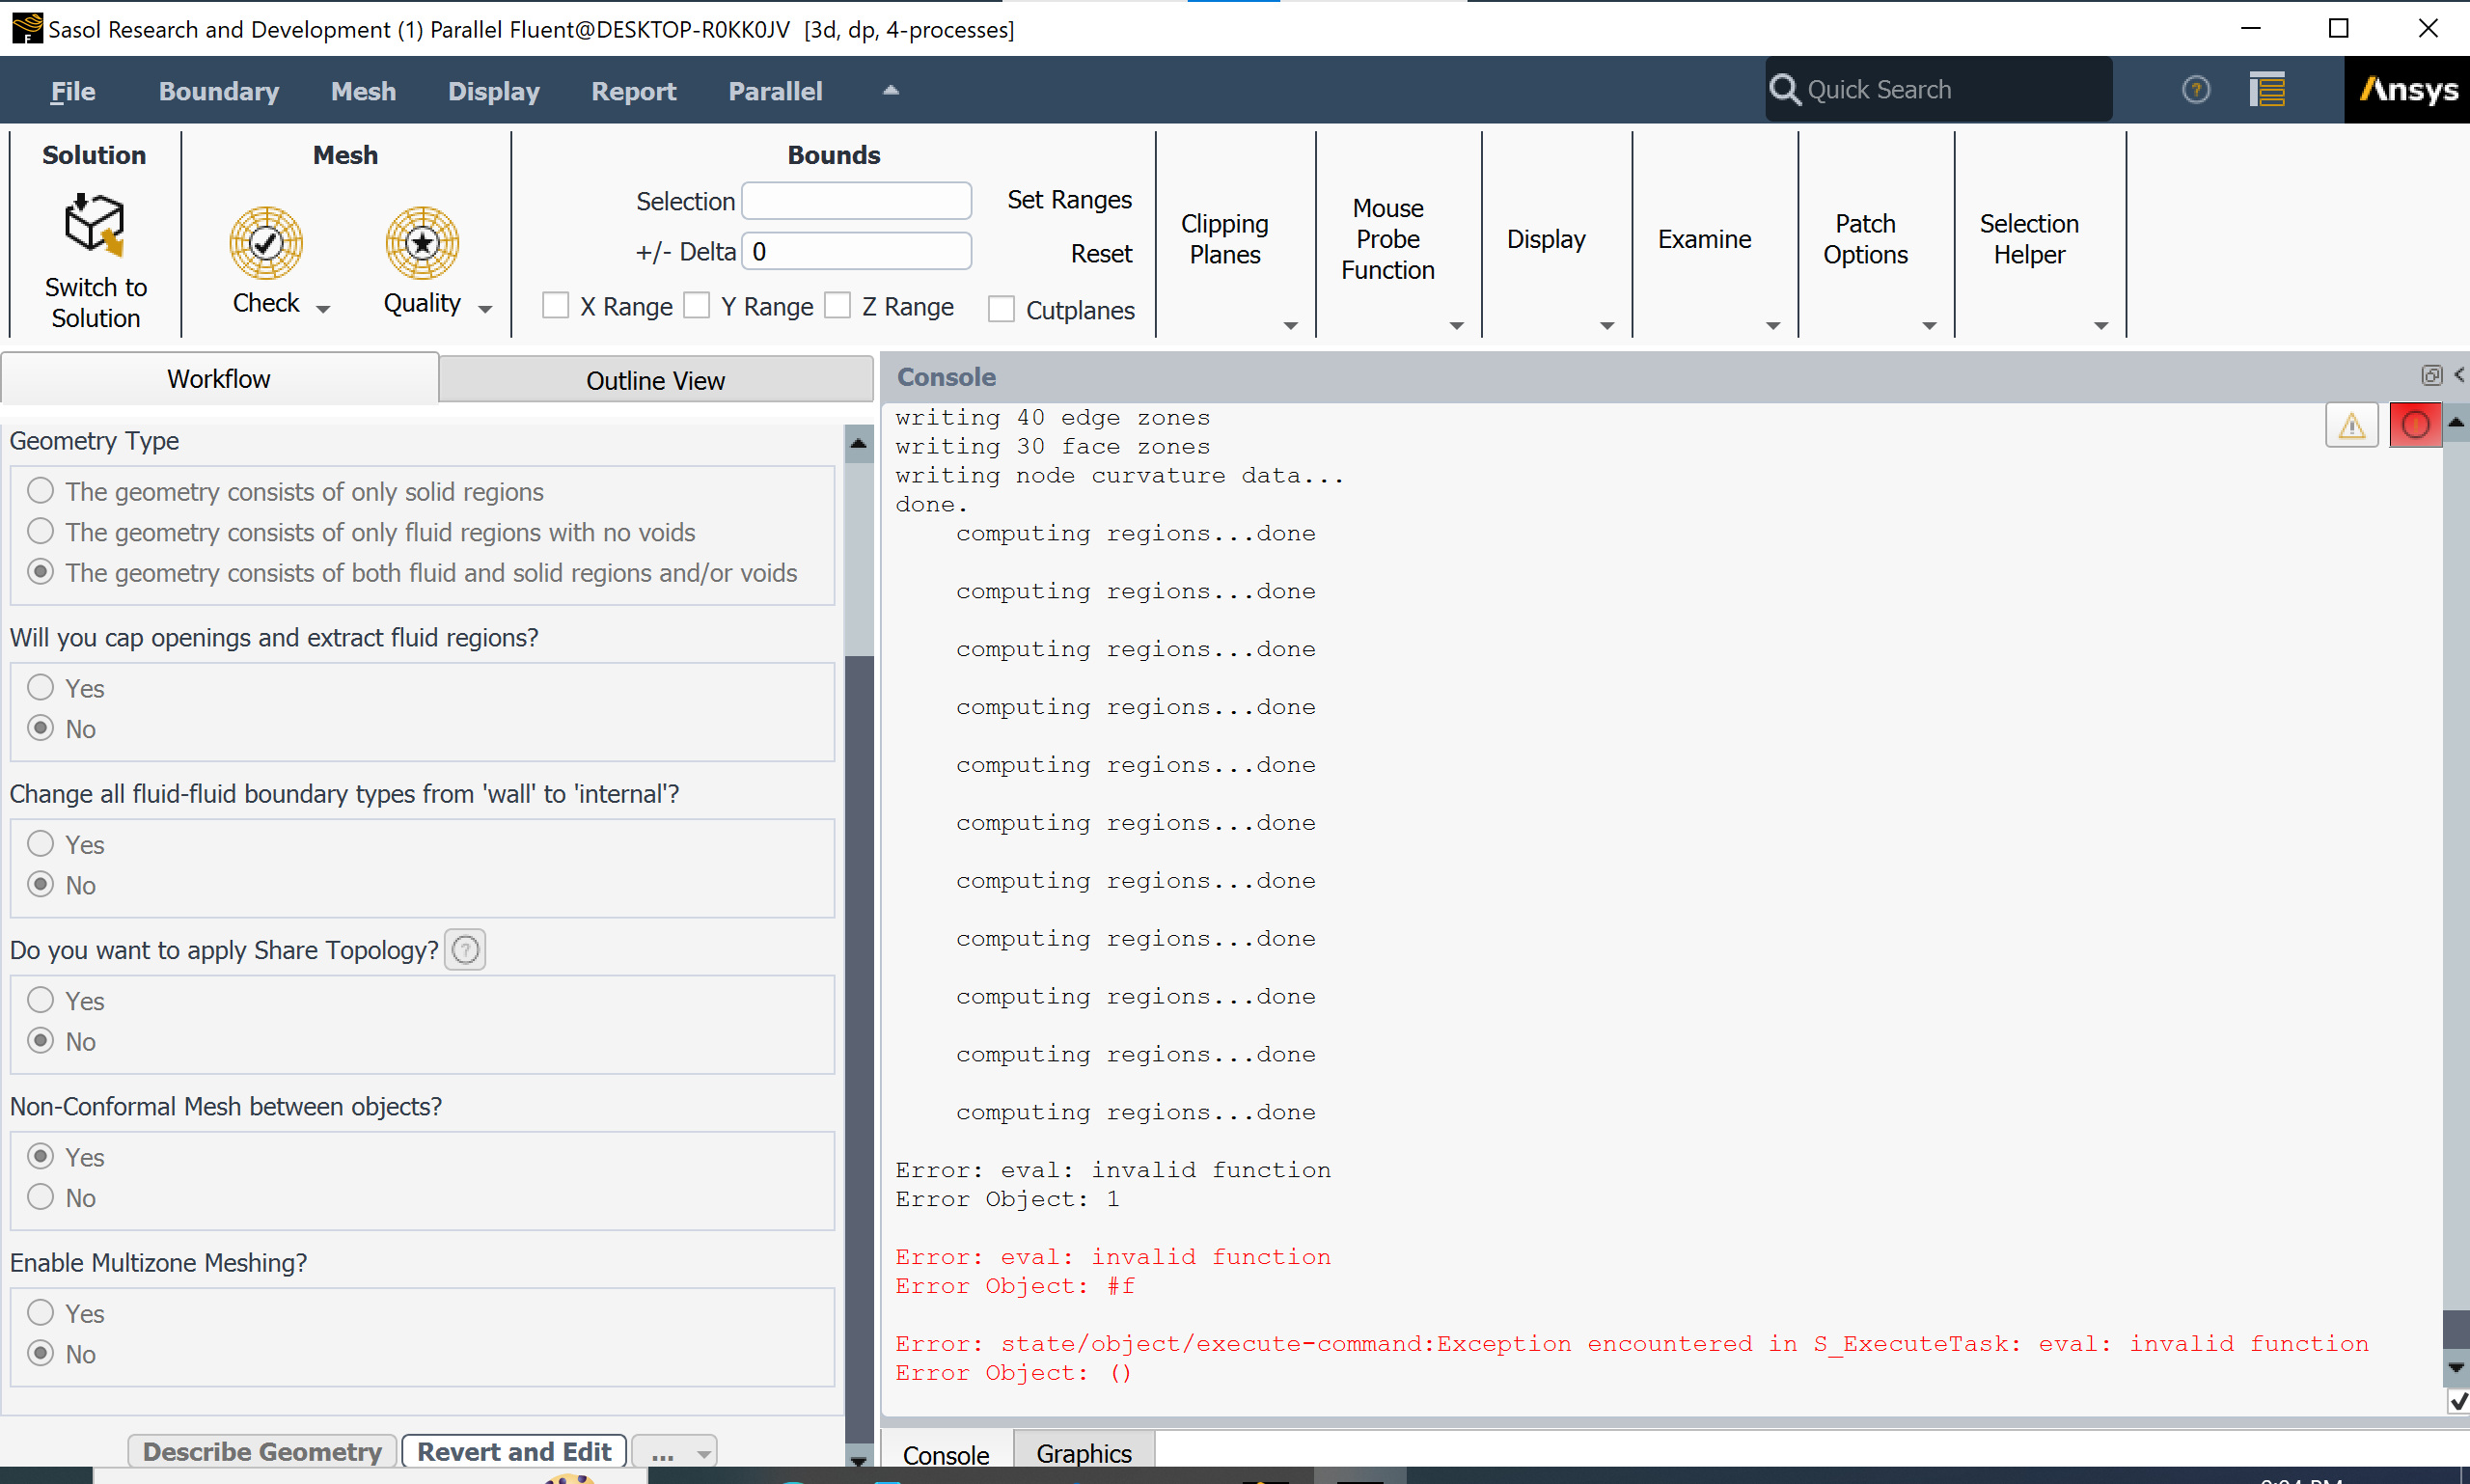Select Yes for Enable Multizone Meshing
Screen dimensions: 2470x1484
tap(41, 1312)
